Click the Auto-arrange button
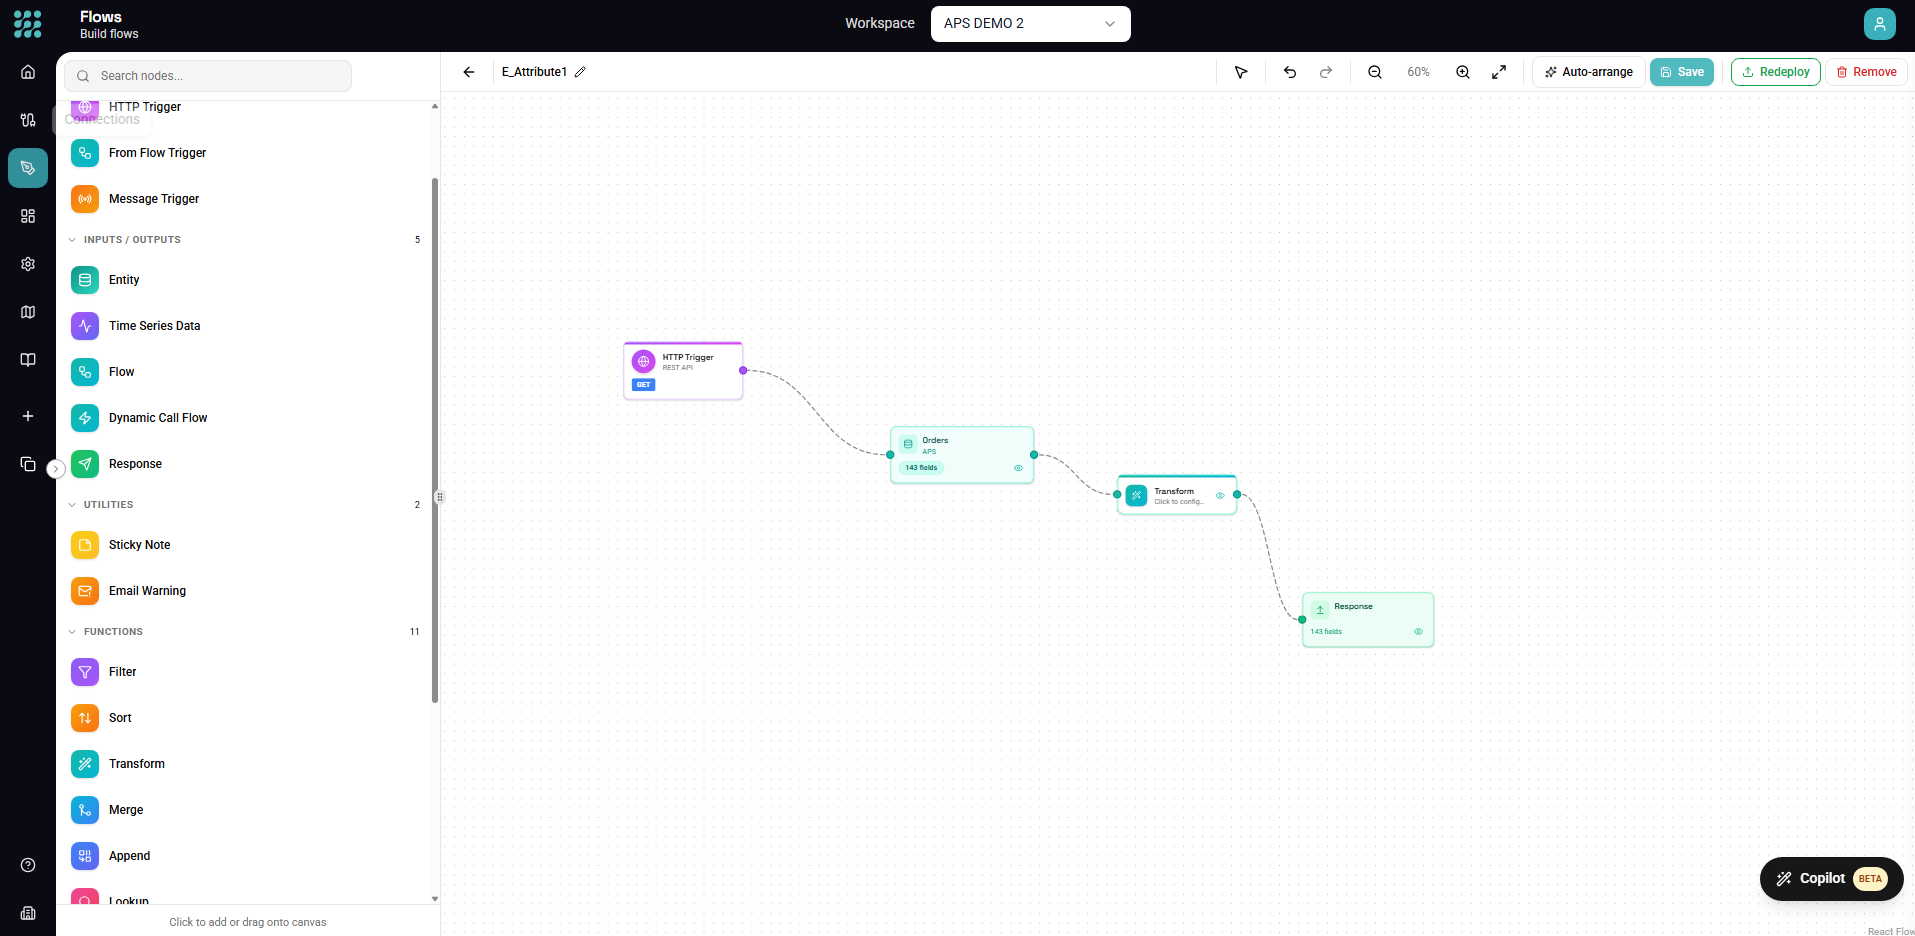The width and height of the screenshot is (1915, 936). tap(1588, 72)
